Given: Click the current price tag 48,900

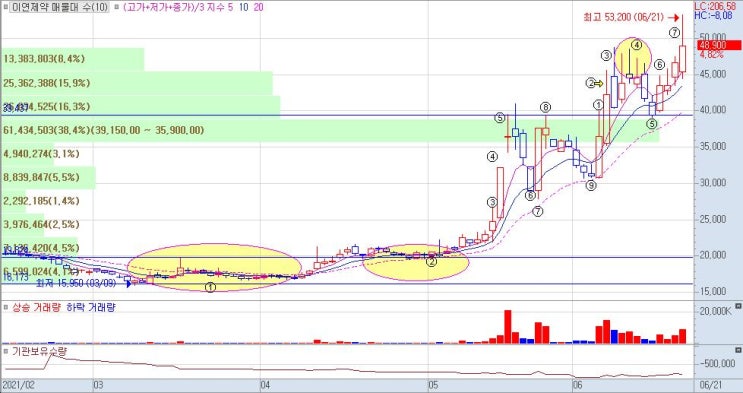Looking at the screenshot, I should pyautogui.click(x=719, y=46).
